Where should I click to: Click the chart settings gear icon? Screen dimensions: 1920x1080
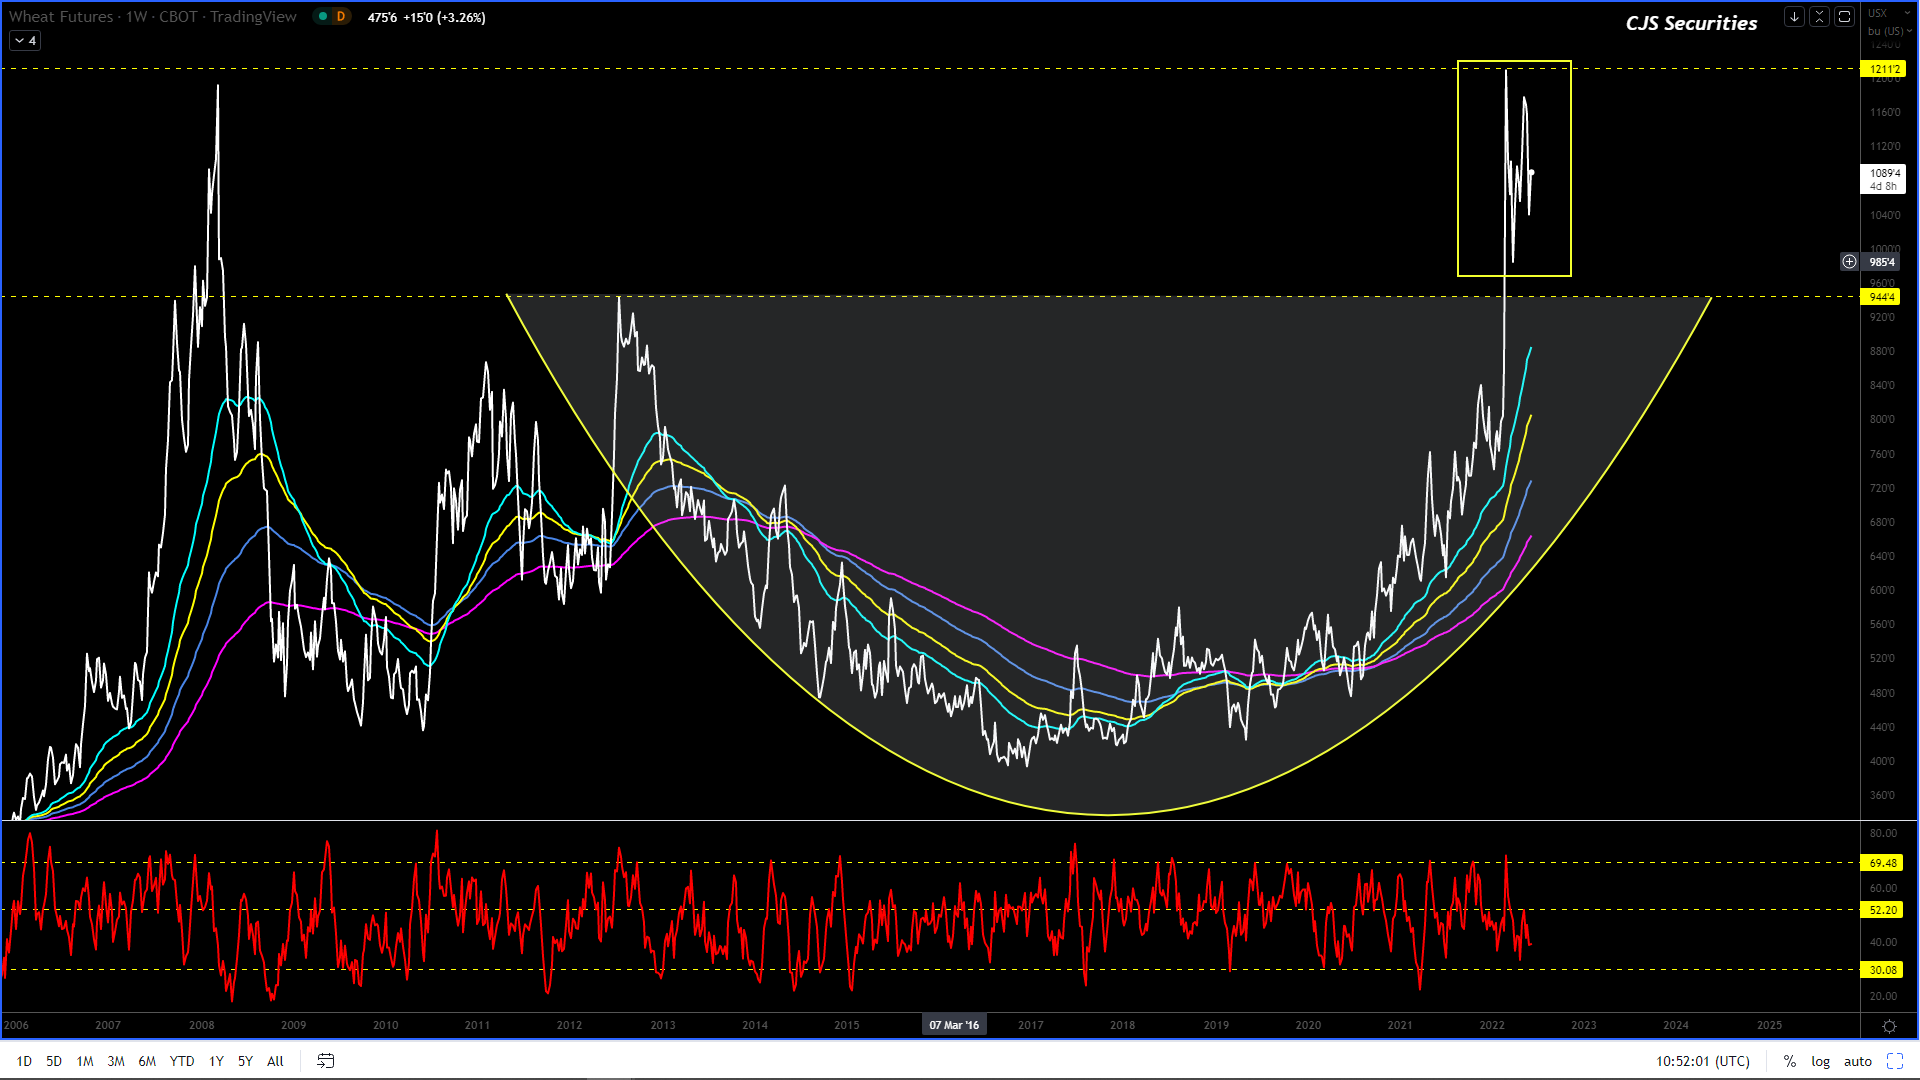(1889, 1026)
